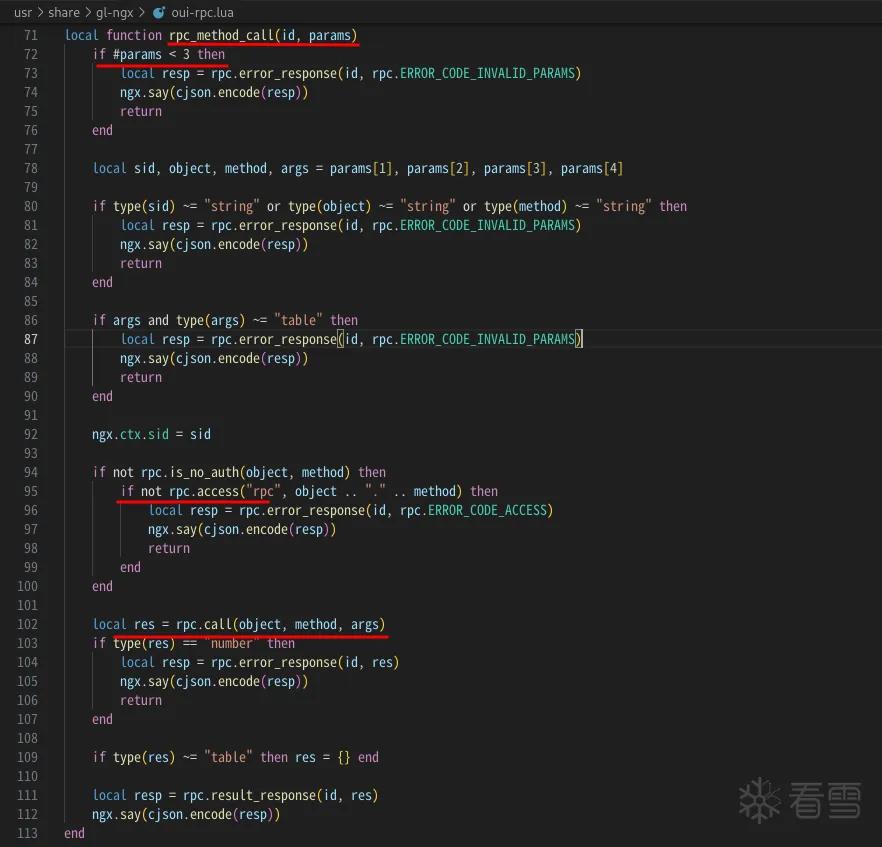Click line number 71 in gutter
882x847 pixels.
click(x=31, y=35)
